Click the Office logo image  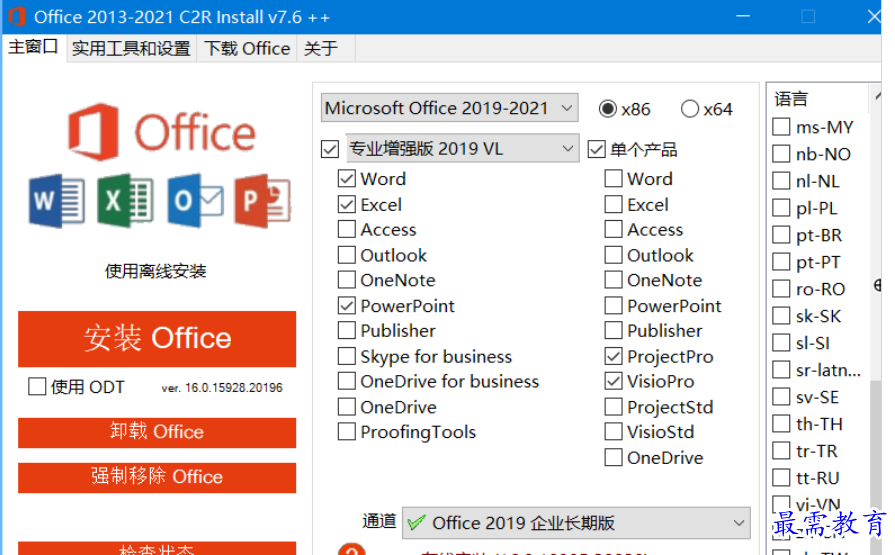162,132
